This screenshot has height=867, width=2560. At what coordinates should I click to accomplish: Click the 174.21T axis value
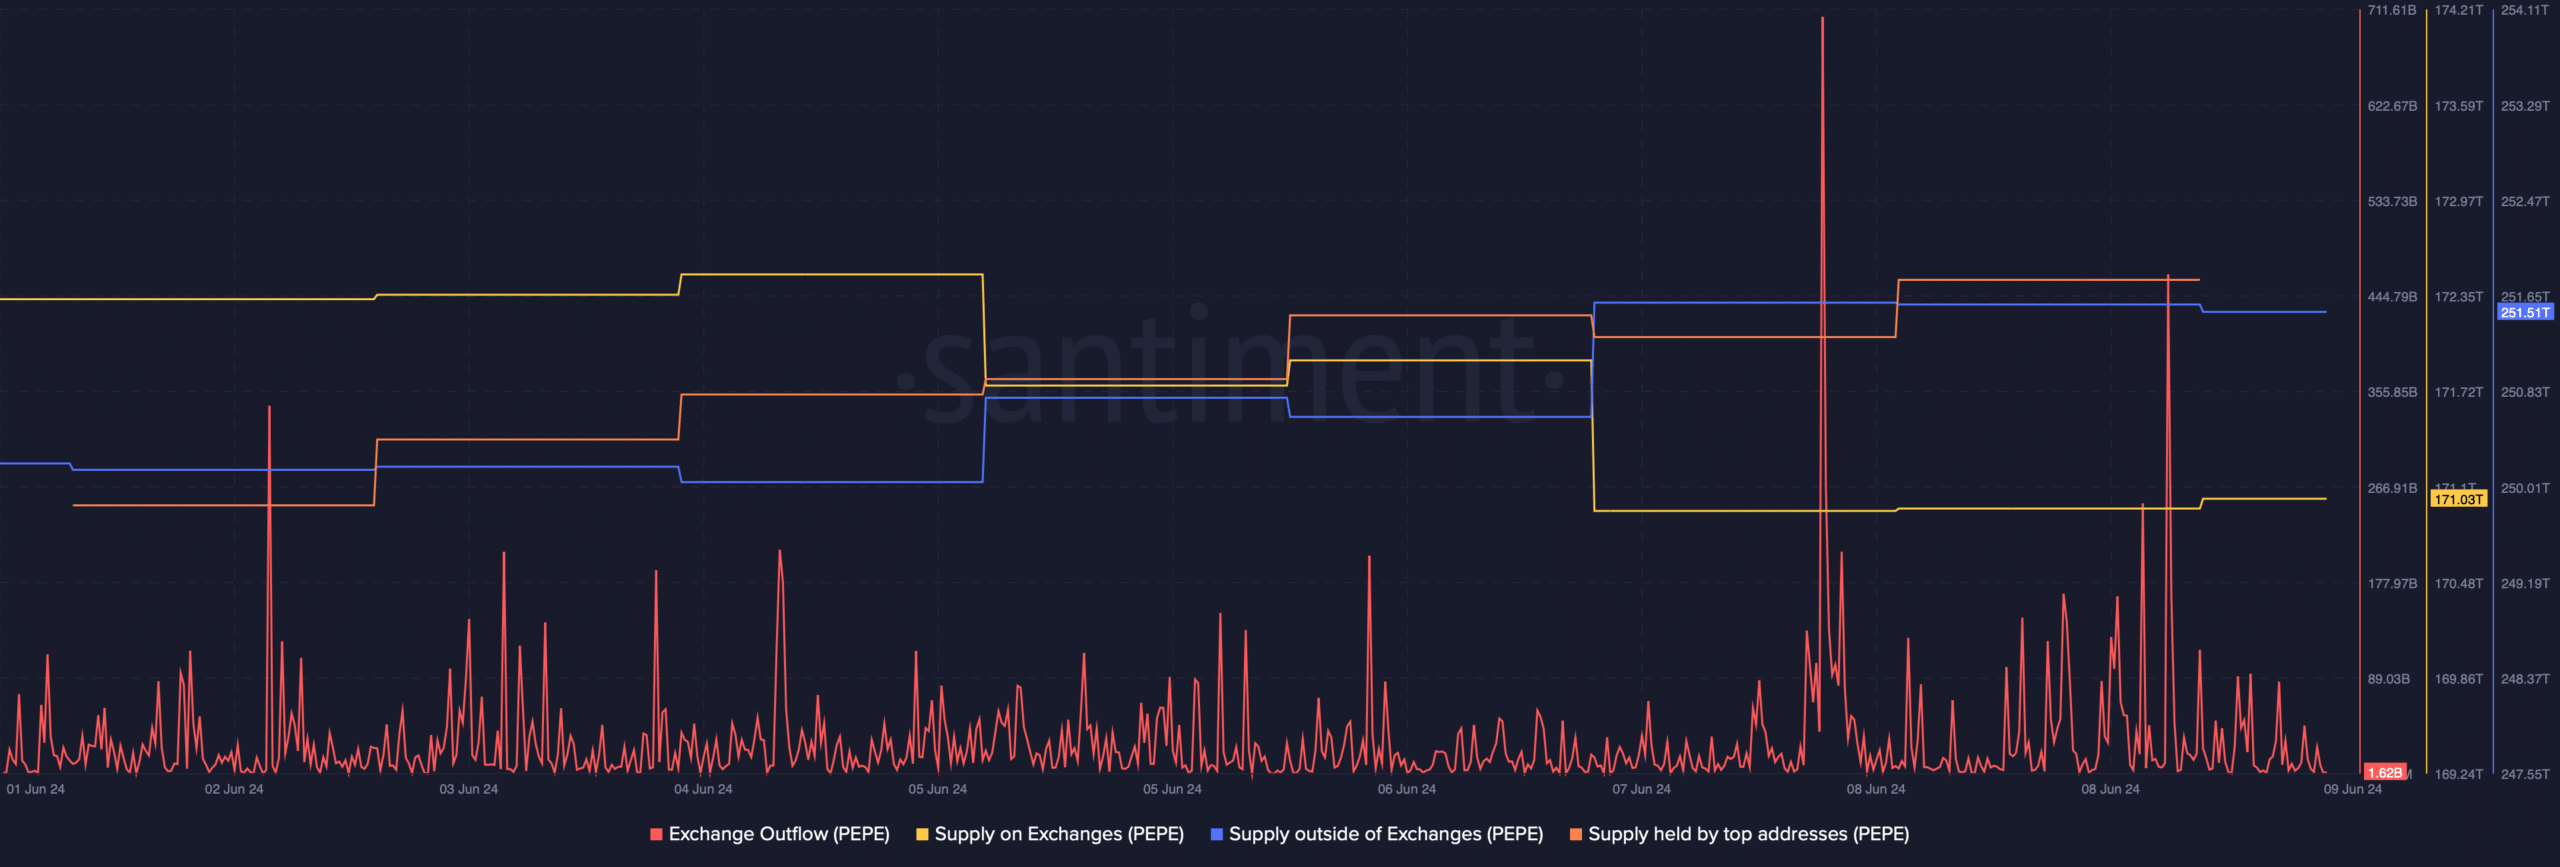(x=2459, y=11)
